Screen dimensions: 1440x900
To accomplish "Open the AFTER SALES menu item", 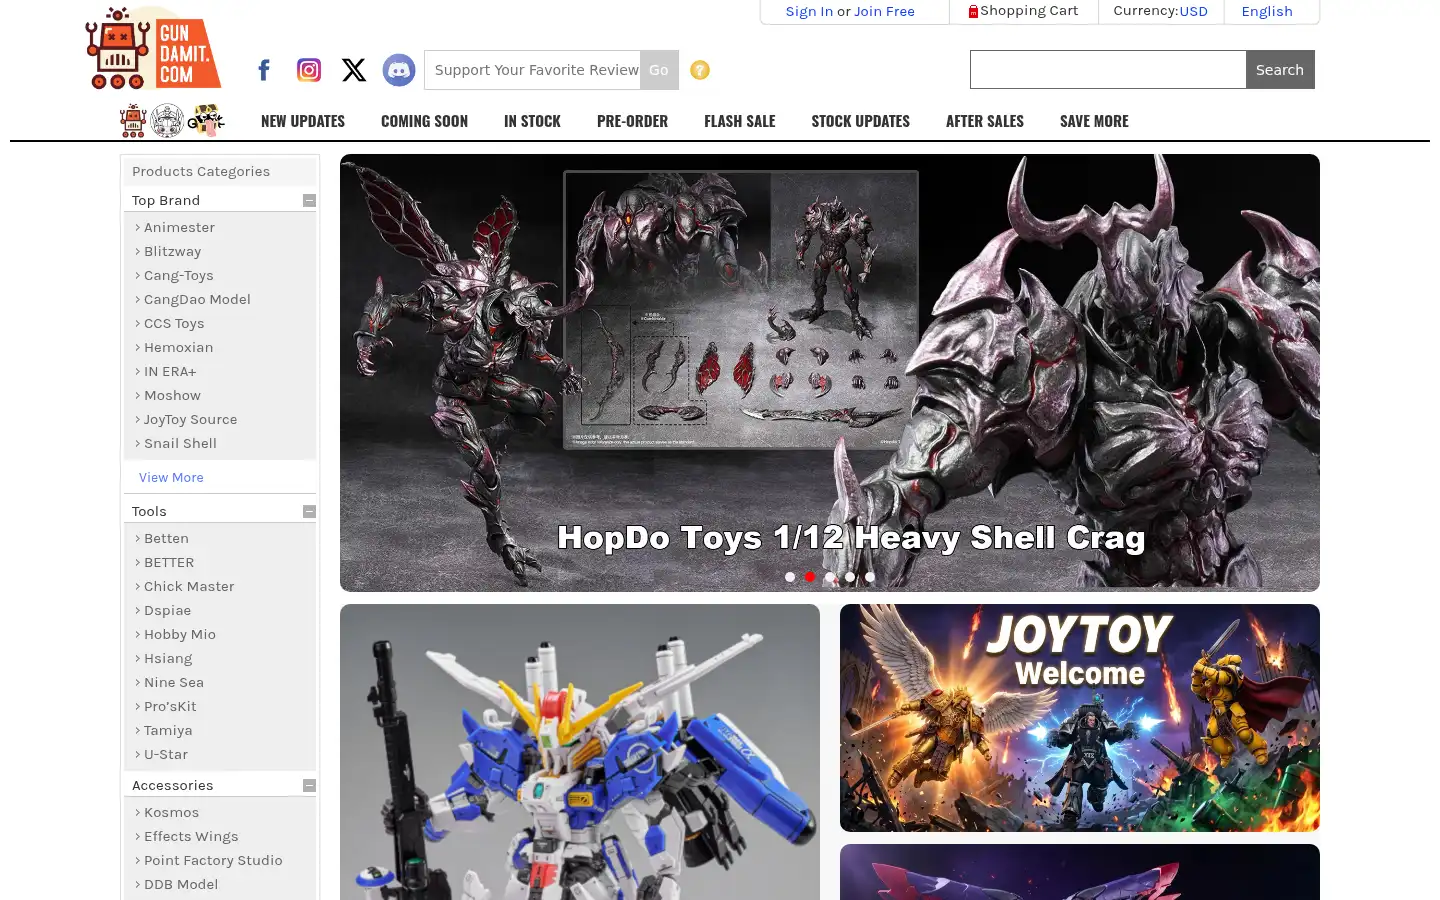I will click(985, 121).
